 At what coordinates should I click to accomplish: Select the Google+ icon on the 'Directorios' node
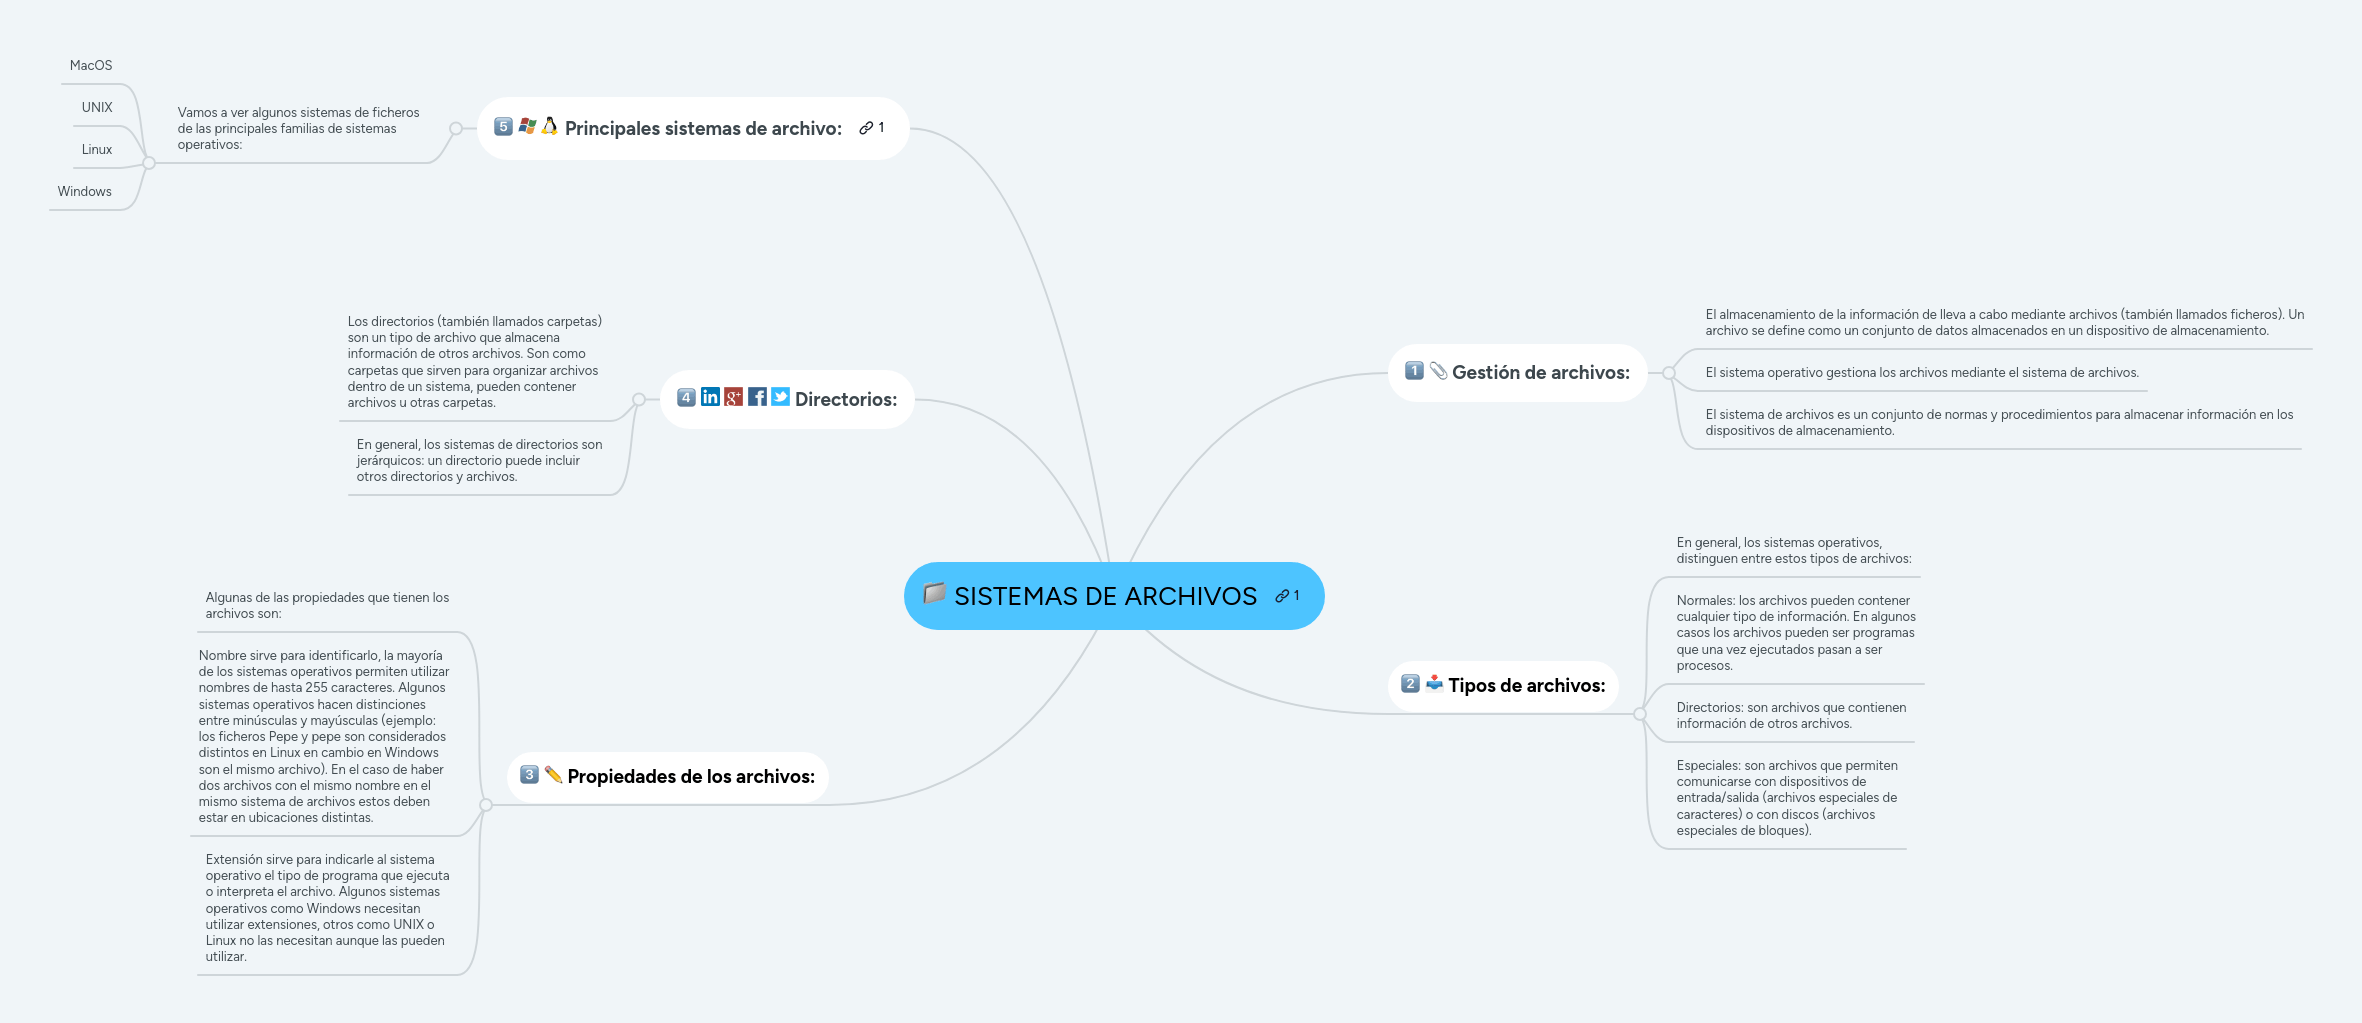pos(734,397)
